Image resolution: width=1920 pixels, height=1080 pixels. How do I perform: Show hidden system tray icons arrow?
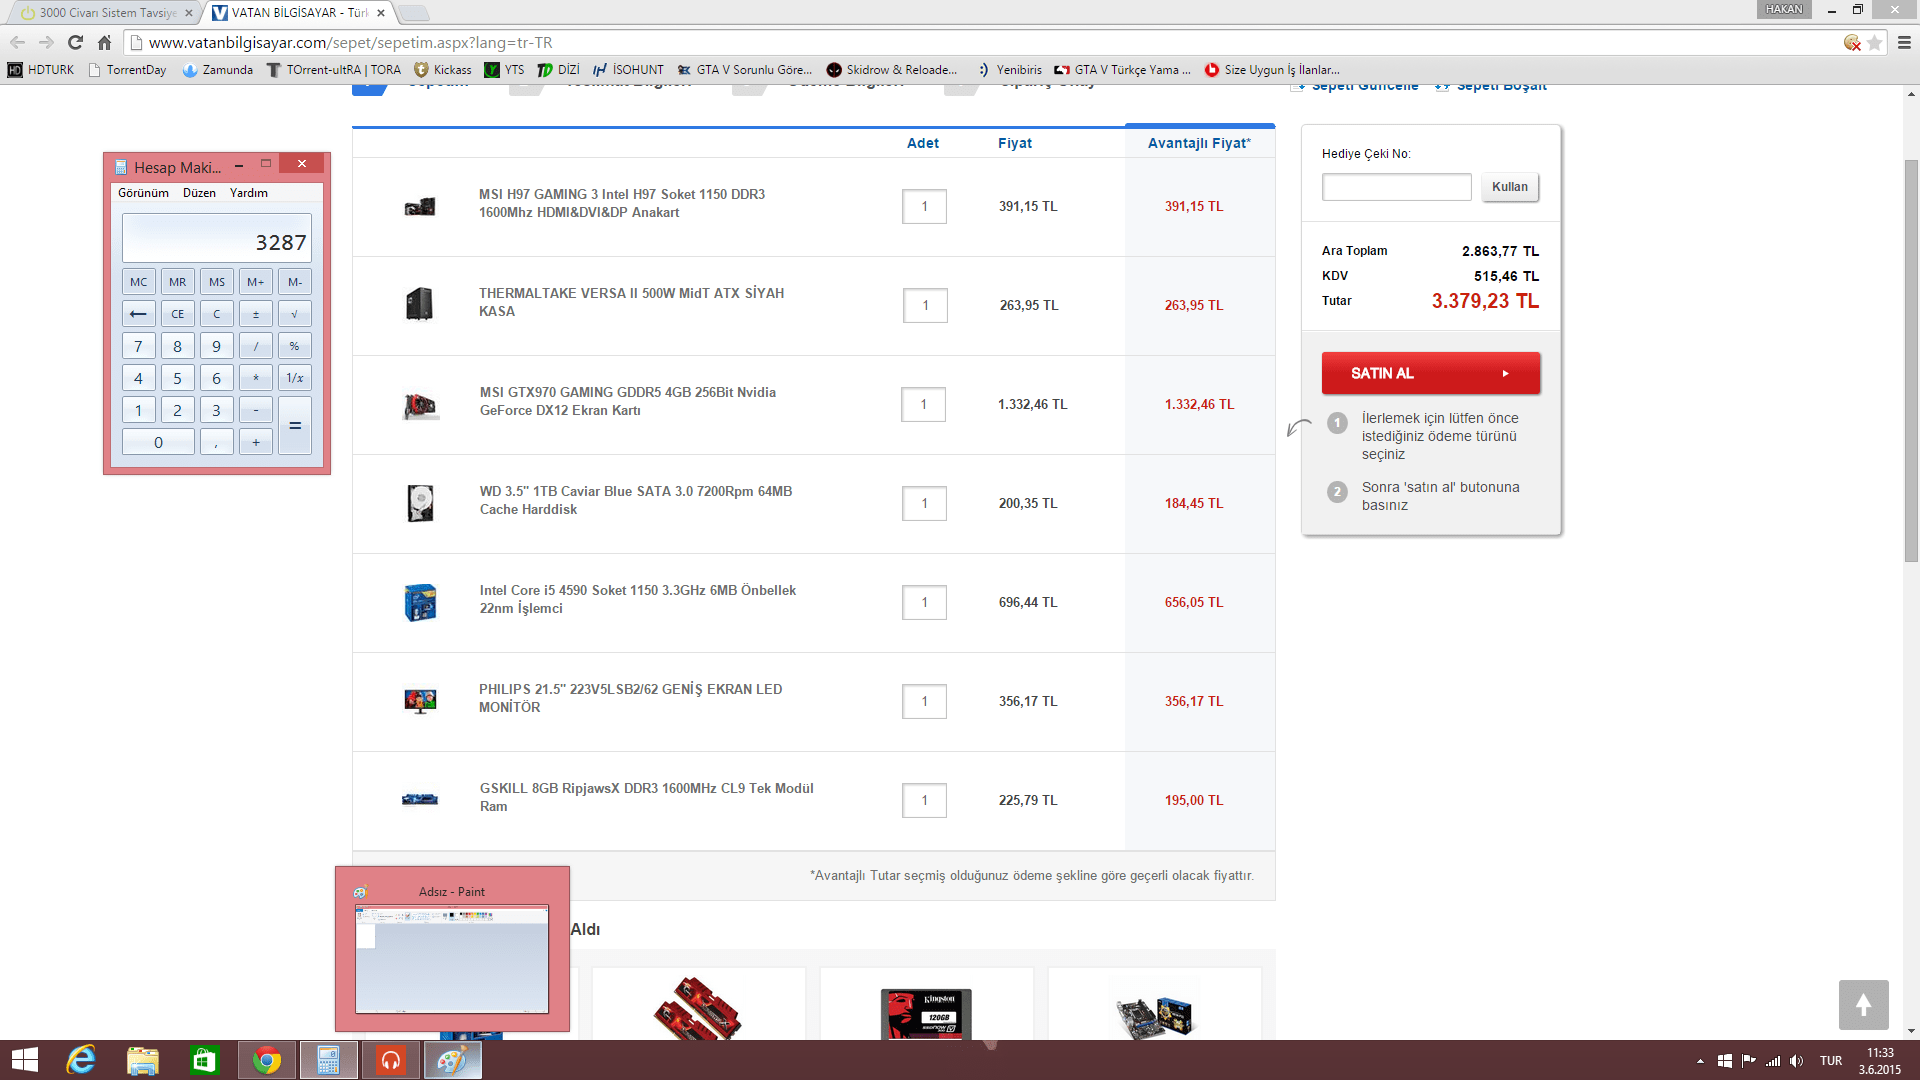[1700, 1061]
